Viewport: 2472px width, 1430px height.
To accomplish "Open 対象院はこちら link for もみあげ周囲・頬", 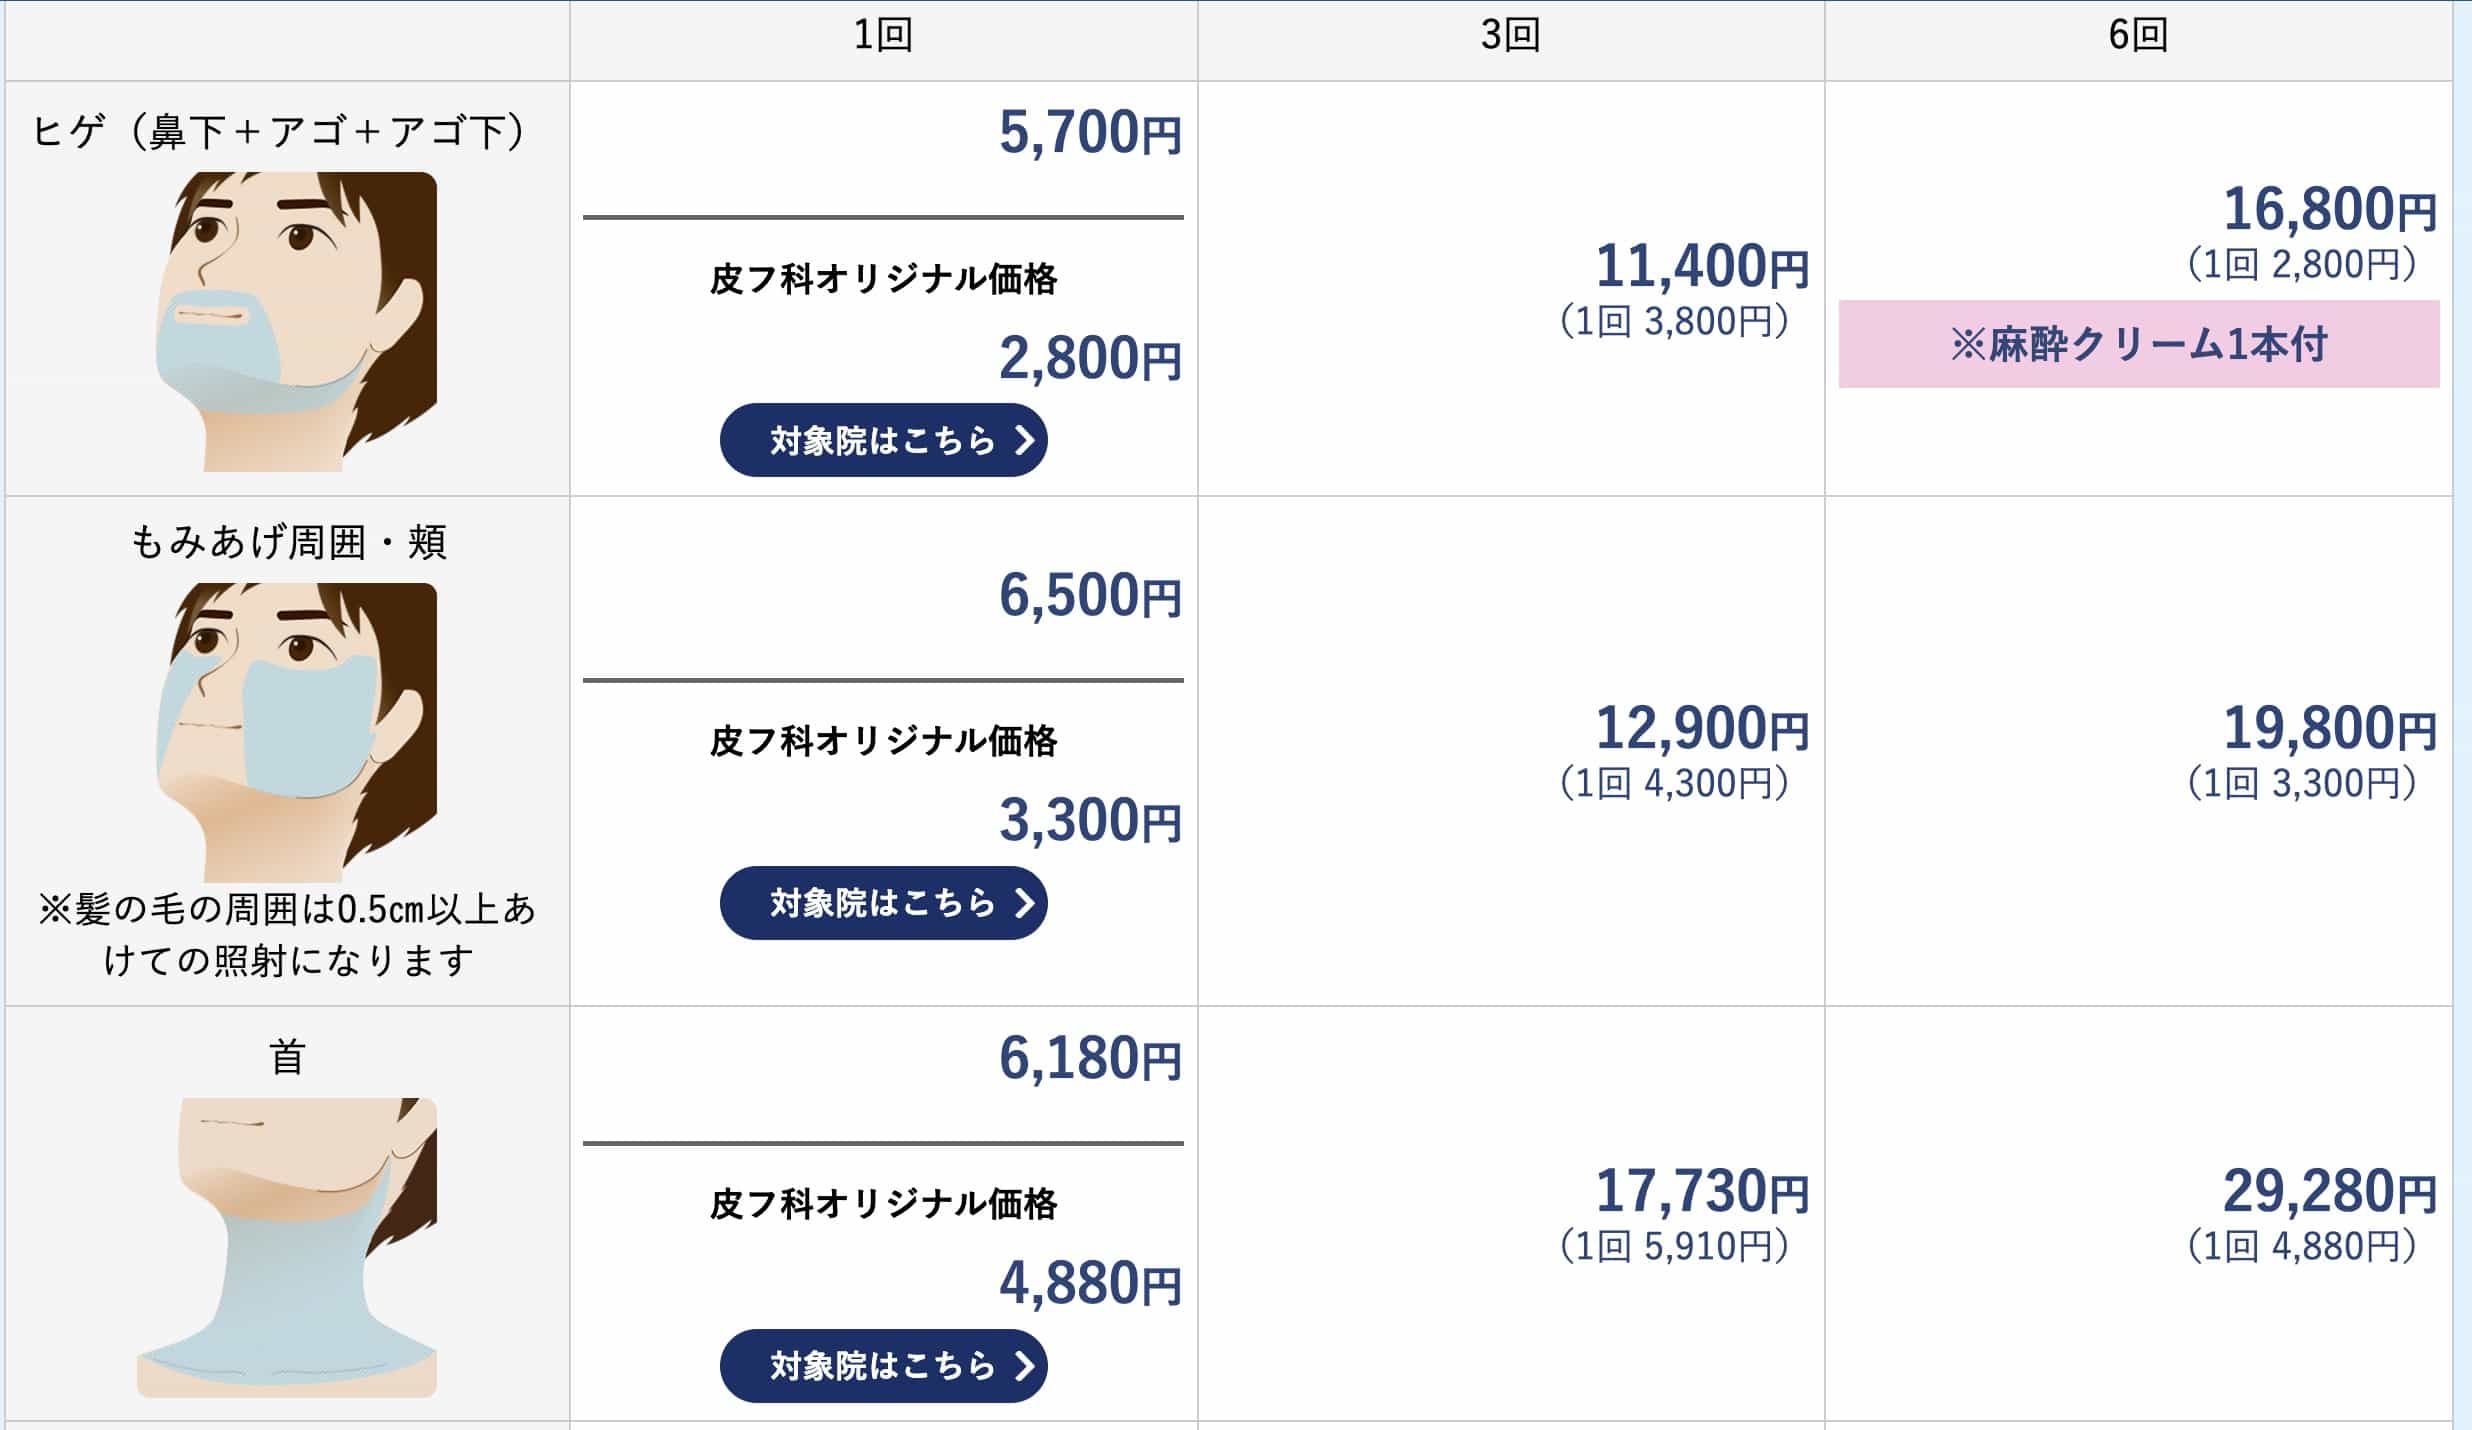I will [x=883, y=903].
